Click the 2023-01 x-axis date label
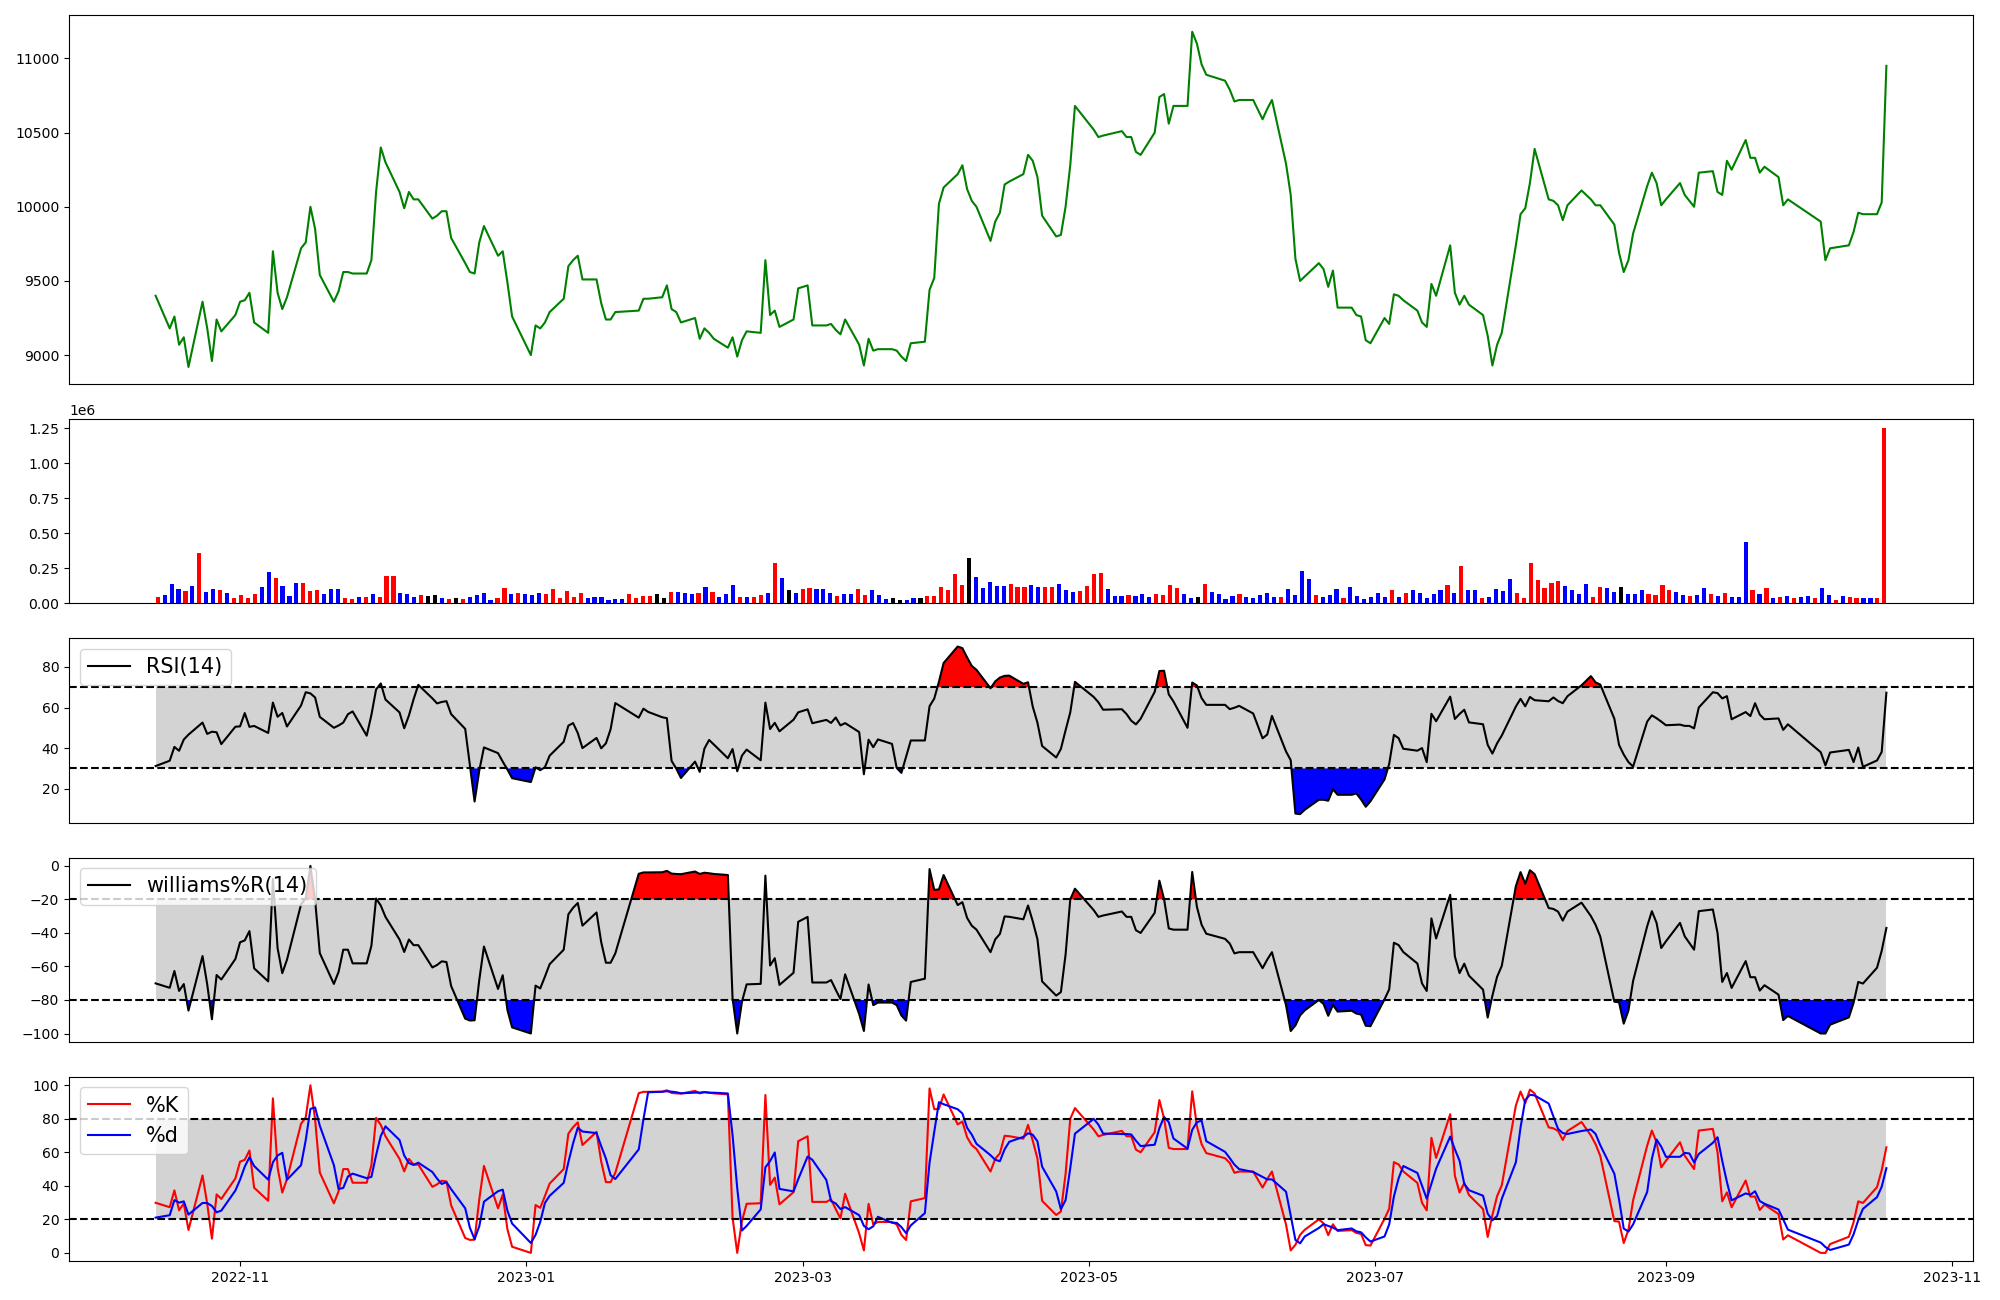2000x1300 pixels. (526, 1277)
